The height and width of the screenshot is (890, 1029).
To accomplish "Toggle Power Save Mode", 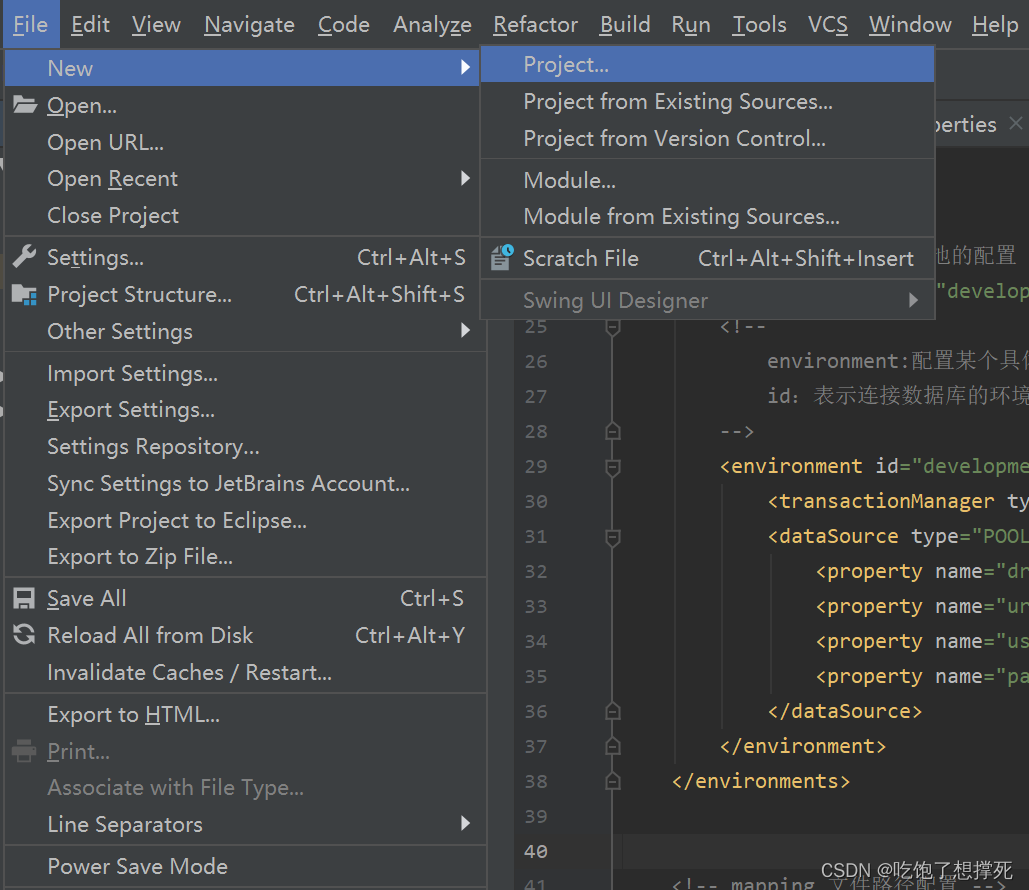I will [x=245, y=866].
